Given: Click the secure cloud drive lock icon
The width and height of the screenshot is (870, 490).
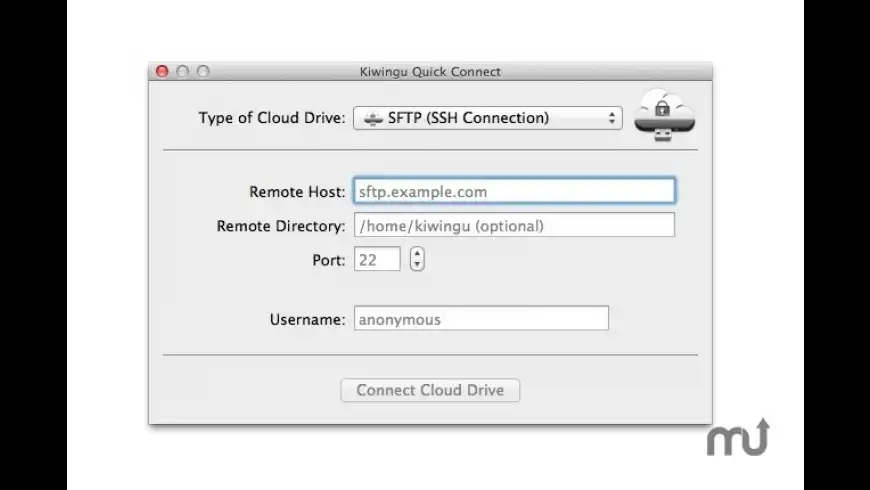Looking at the screenshot, I should tap(664, 115).
